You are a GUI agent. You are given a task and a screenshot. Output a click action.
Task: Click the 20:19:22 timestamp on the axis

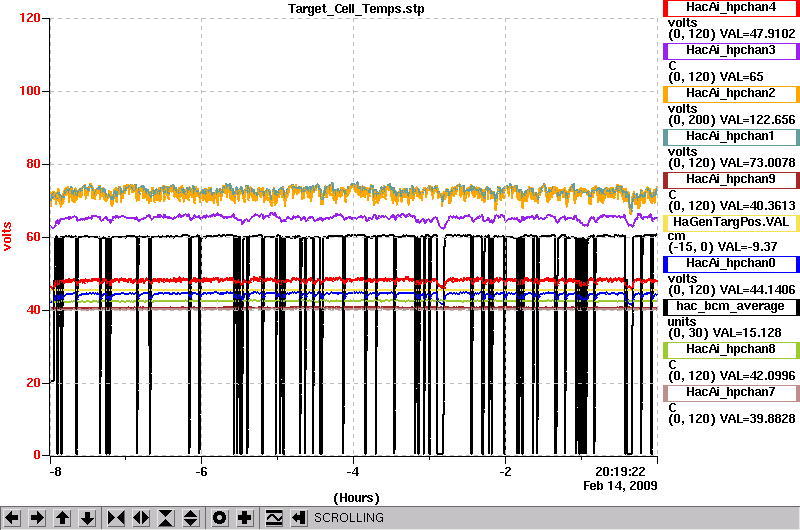point(620,472)
